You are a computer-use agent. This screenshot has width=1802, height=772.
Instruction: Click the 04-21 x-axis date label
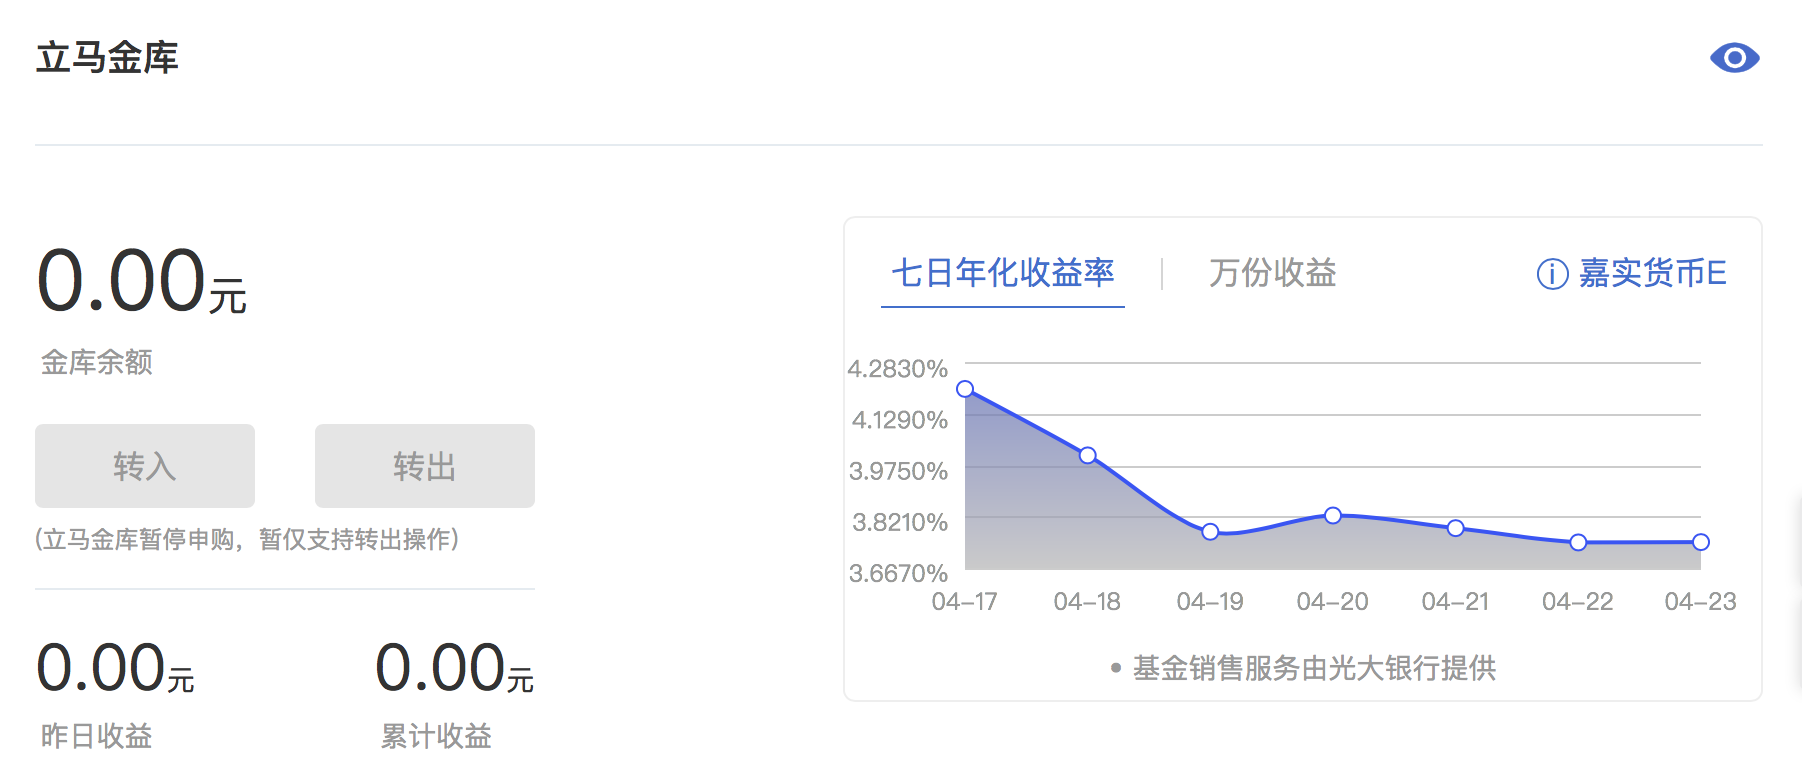click(x=1456, y=601)
